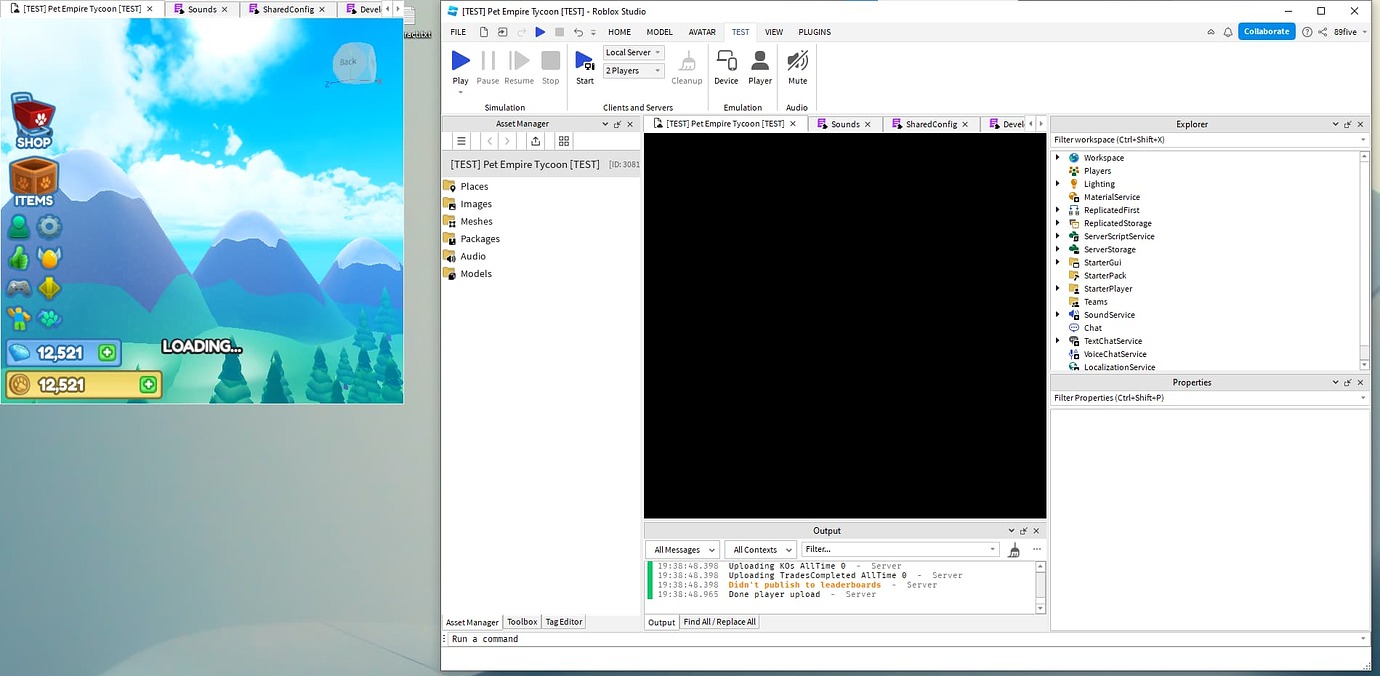Image resolution: width=1380 pixels, height=676 pixels.
Task: Click the share icon beside 89five
Action: click(x=1322, y=32)
